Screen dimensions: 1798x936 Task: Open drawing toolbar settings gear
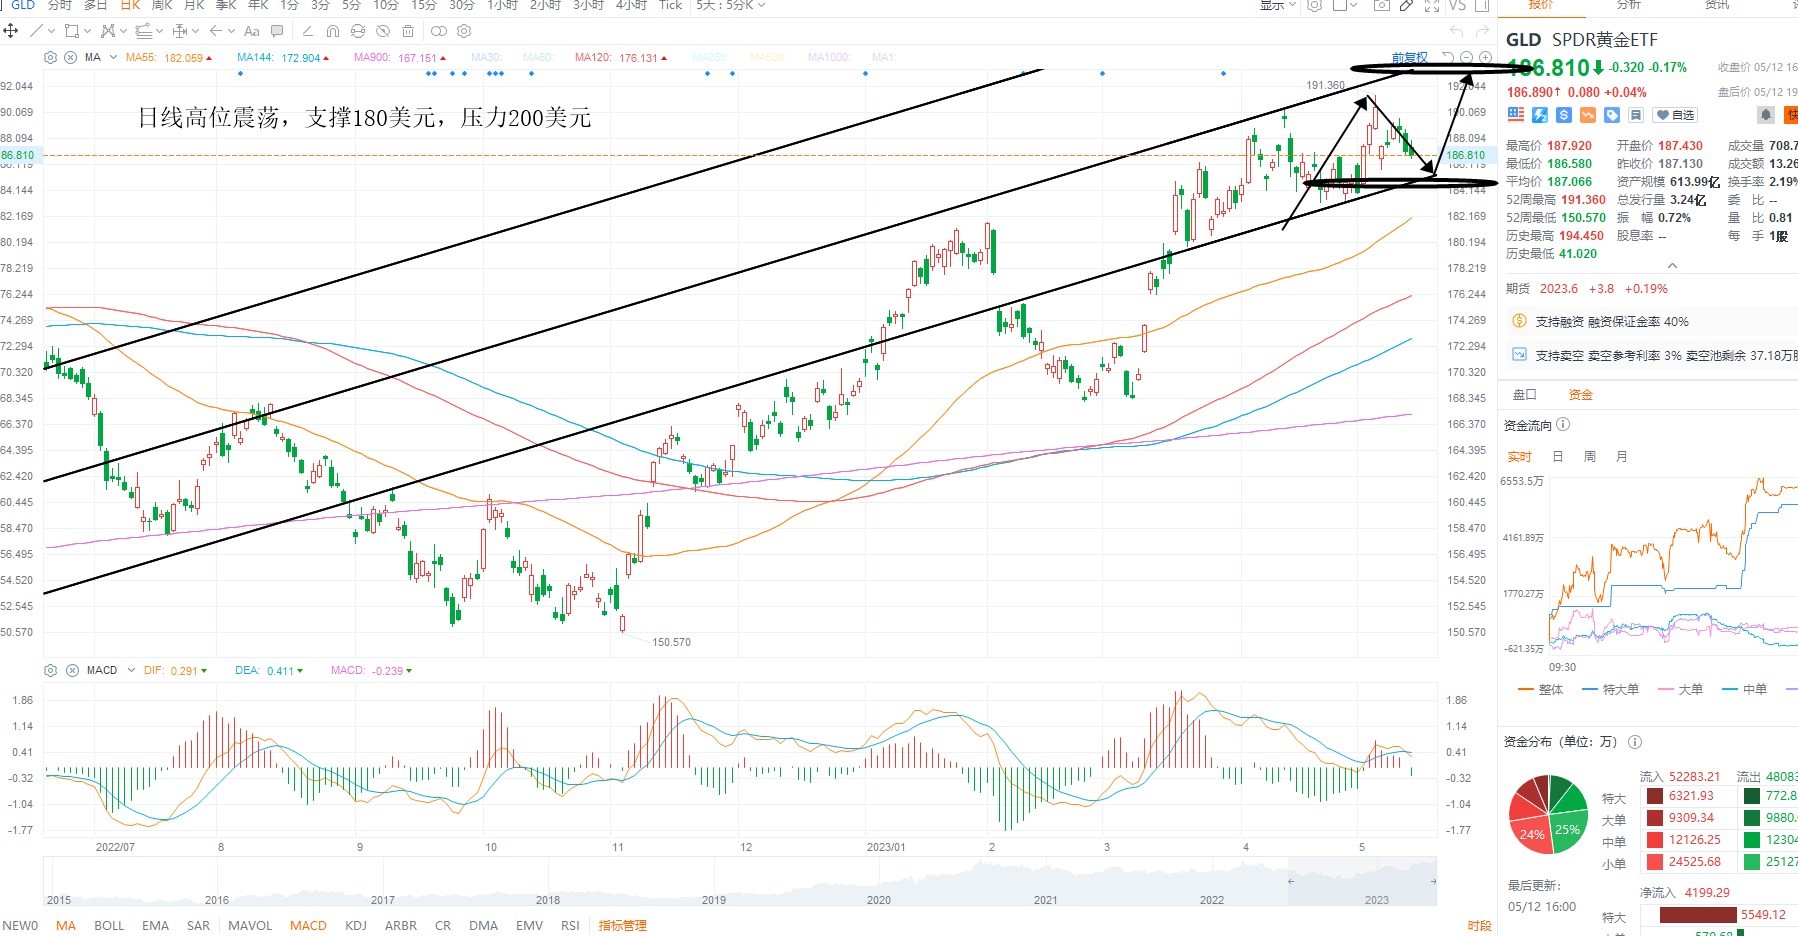tap(464, 31)
